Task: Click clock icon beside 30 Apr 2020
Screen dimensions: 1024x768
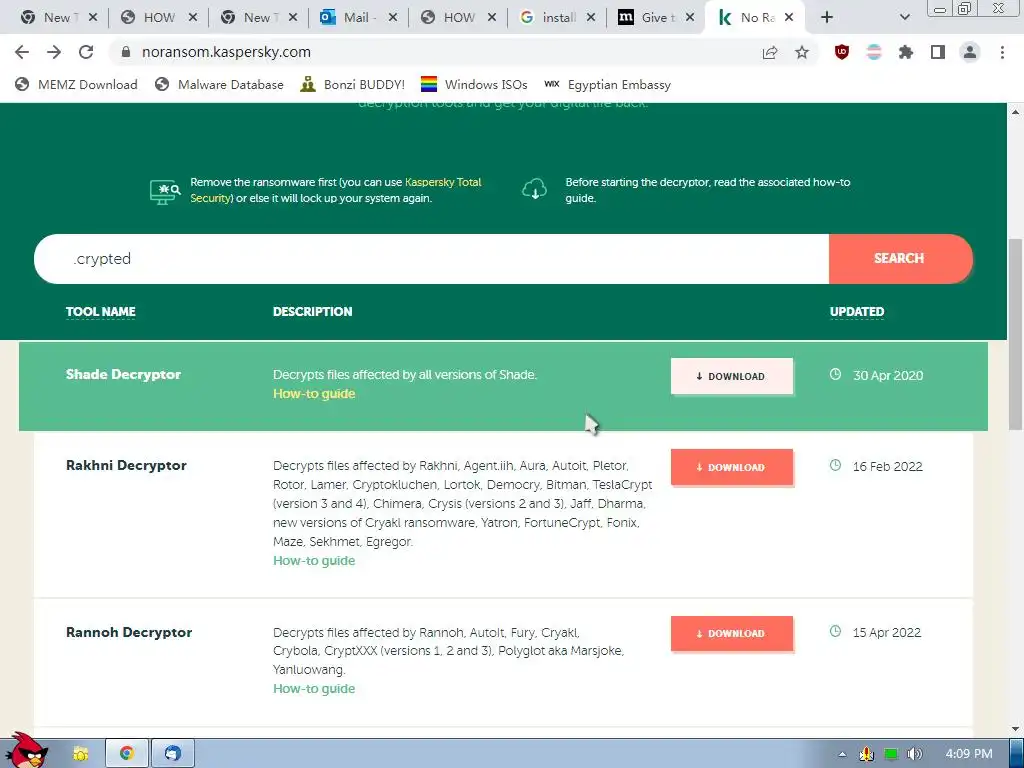Action: [835, 375]
